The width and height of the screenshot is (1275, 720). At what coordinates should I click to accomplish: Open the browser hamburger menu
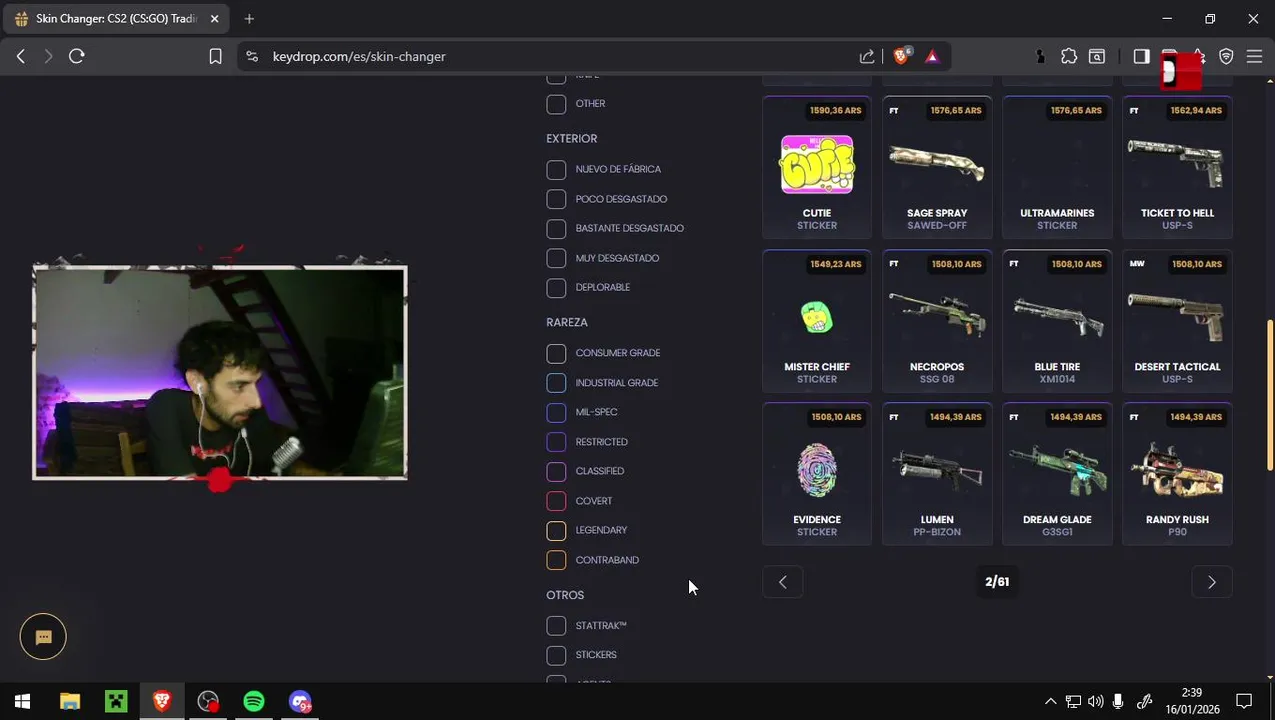coord(1254,57)
